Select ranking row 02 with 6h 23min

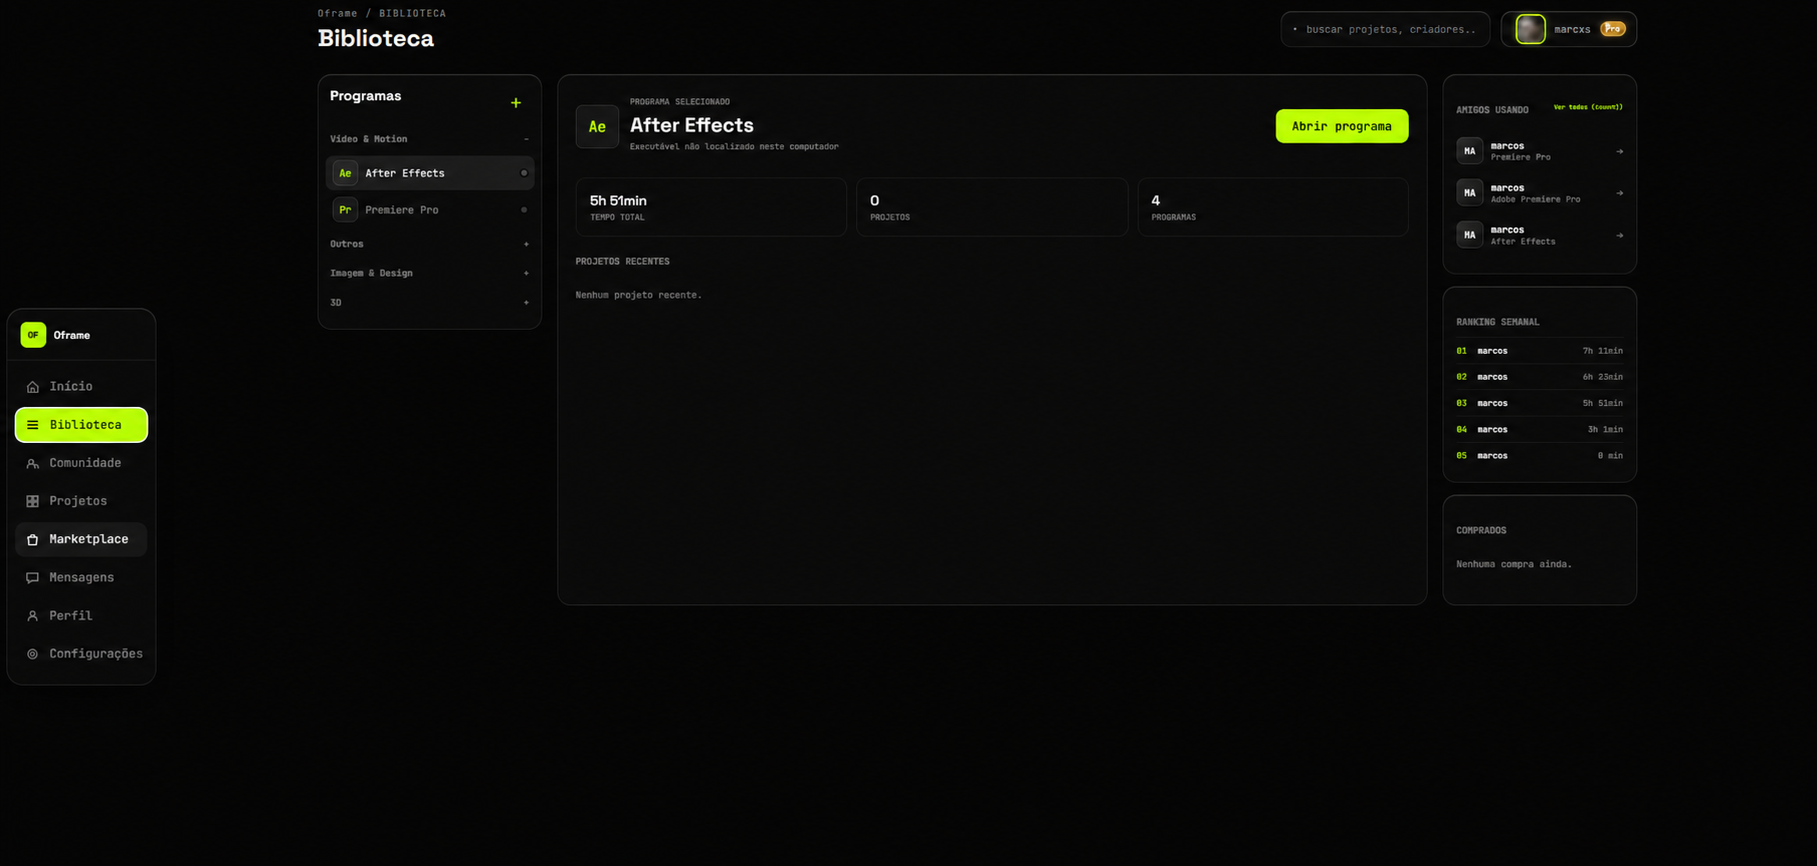click(1539, 377)
